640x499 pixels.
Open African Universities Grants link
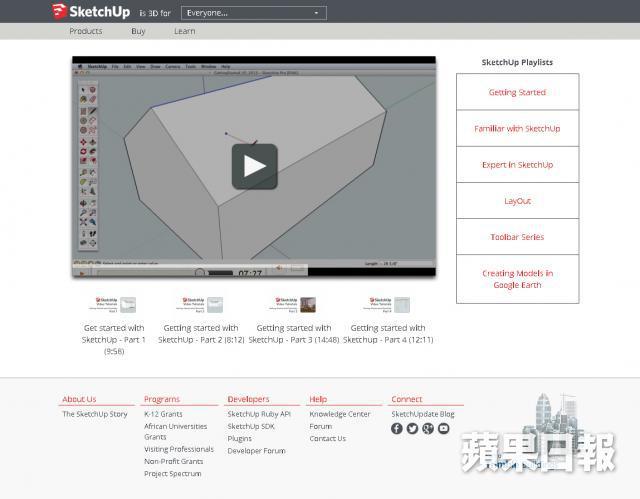coord(176,432)
